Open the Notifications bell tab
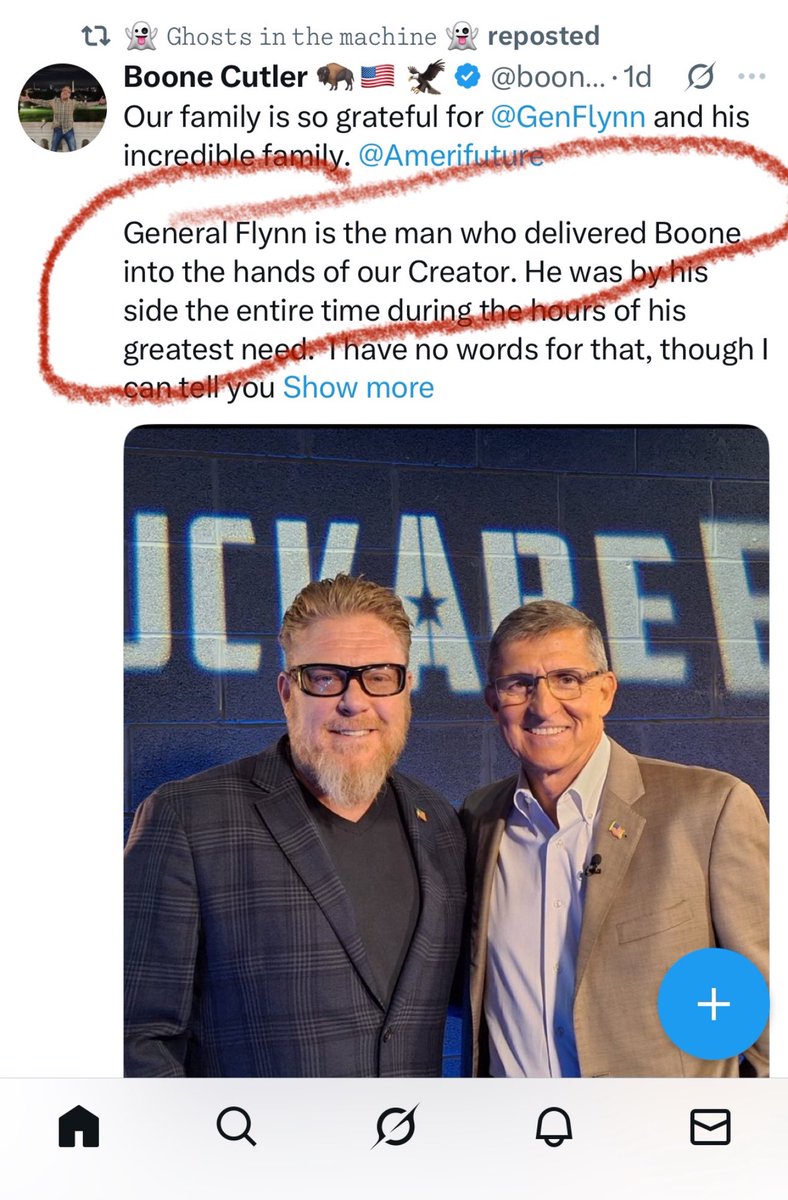The height and width of the screenshot is (1200, 788). [x=553, y=1128]
